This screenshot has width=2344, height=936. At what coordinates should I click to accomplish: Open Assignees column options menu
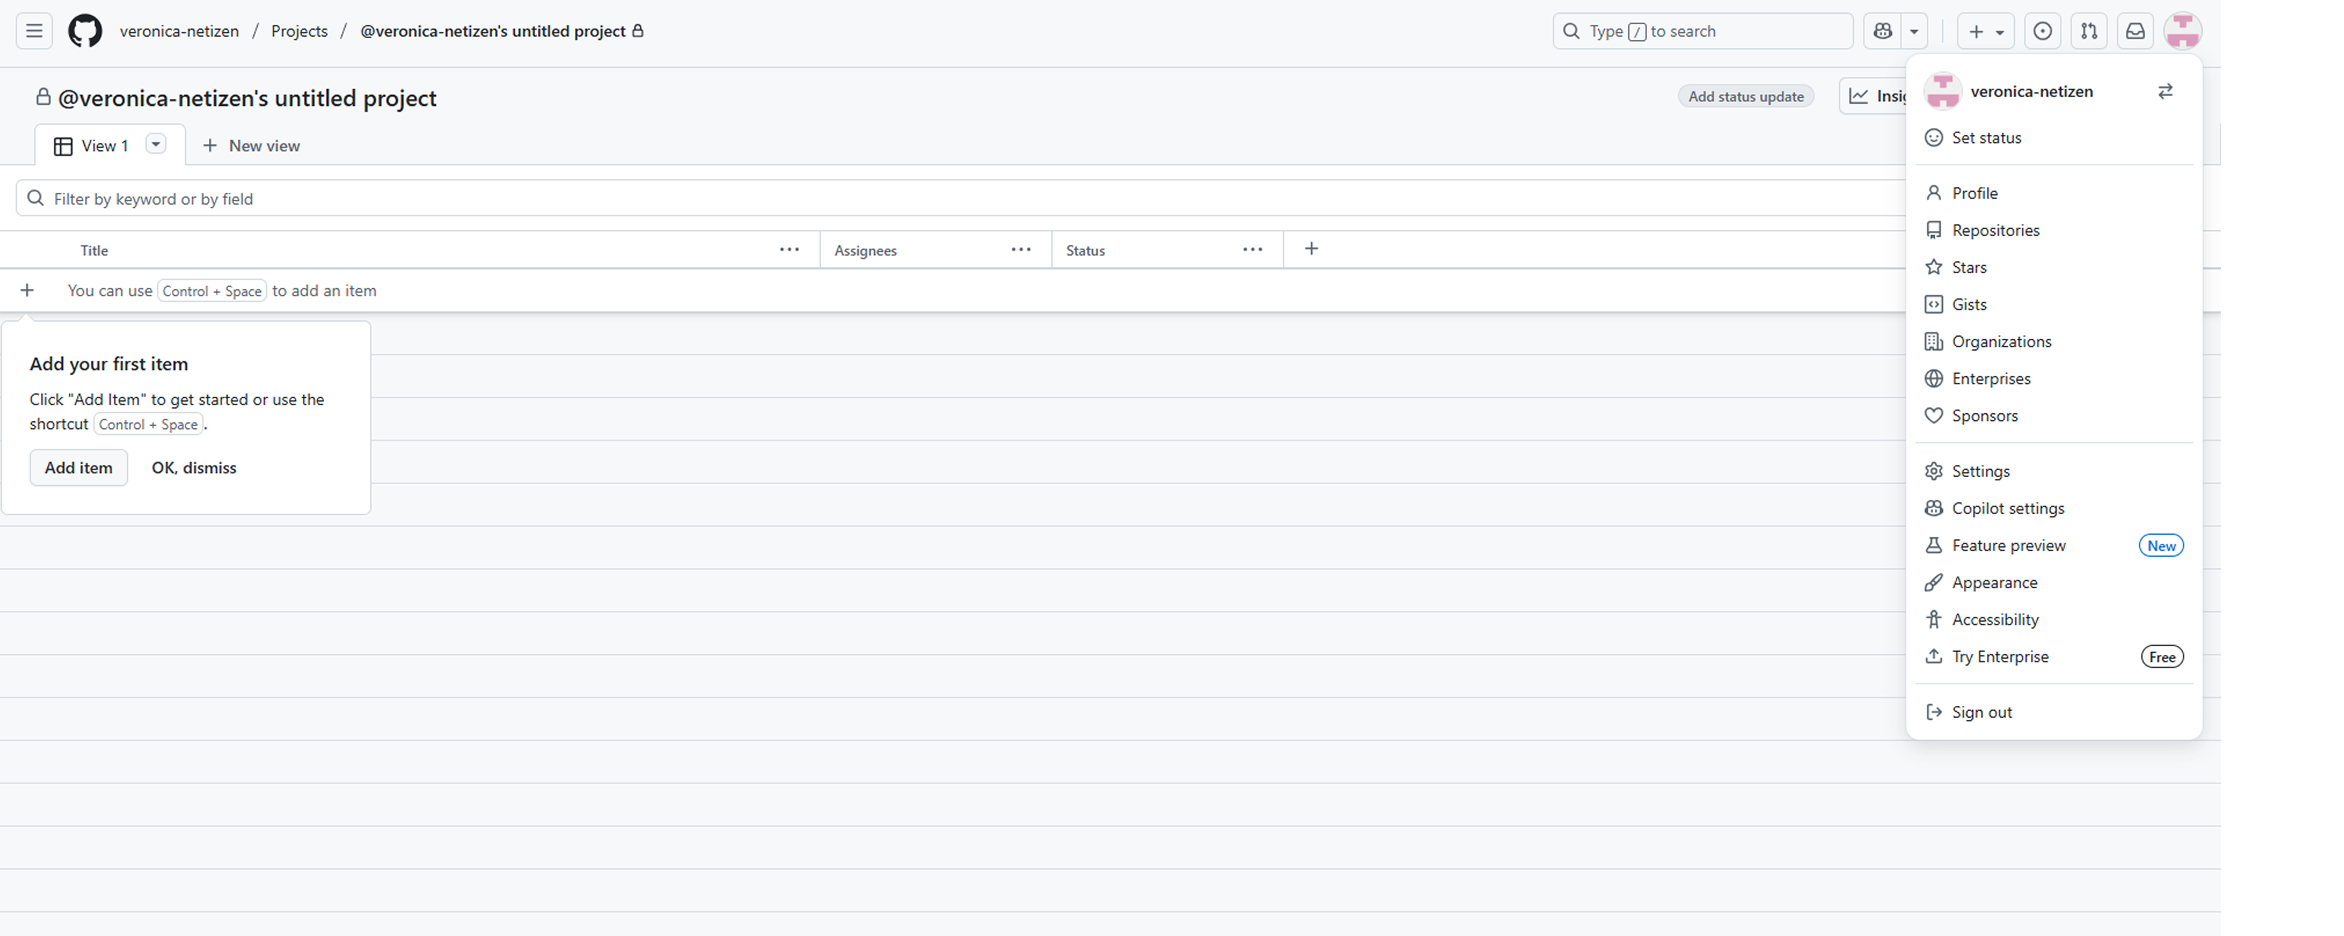[x=1021, y=250]
